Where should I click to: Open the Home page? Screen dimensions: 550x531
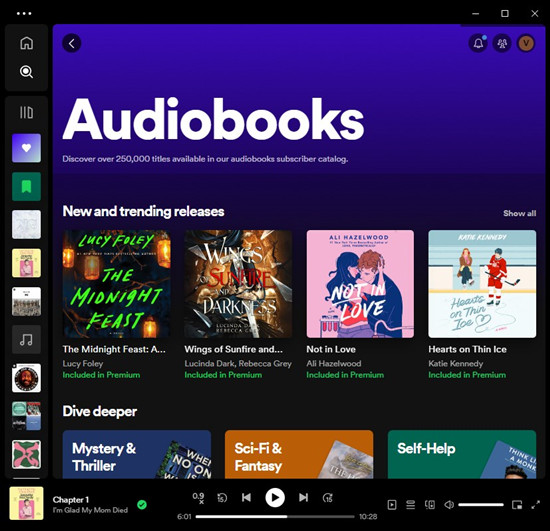(x=26, y=43)
